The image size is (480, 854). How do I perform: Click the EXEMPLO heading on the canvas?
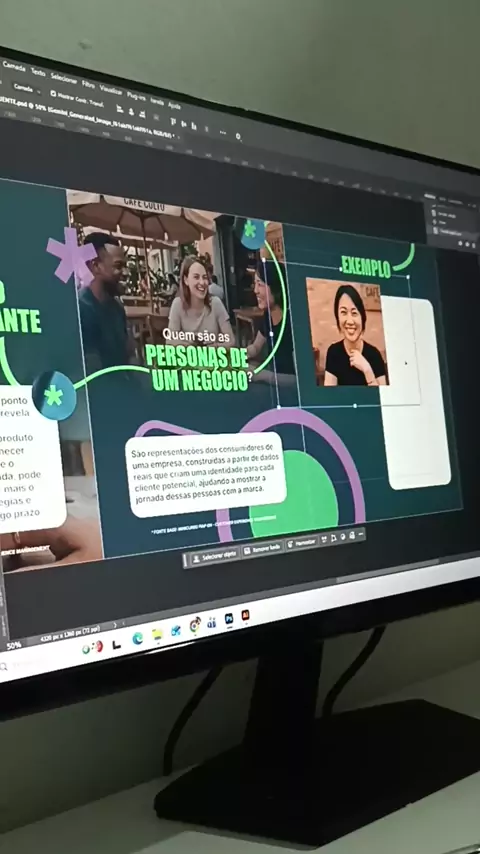(x=366, y=267)
